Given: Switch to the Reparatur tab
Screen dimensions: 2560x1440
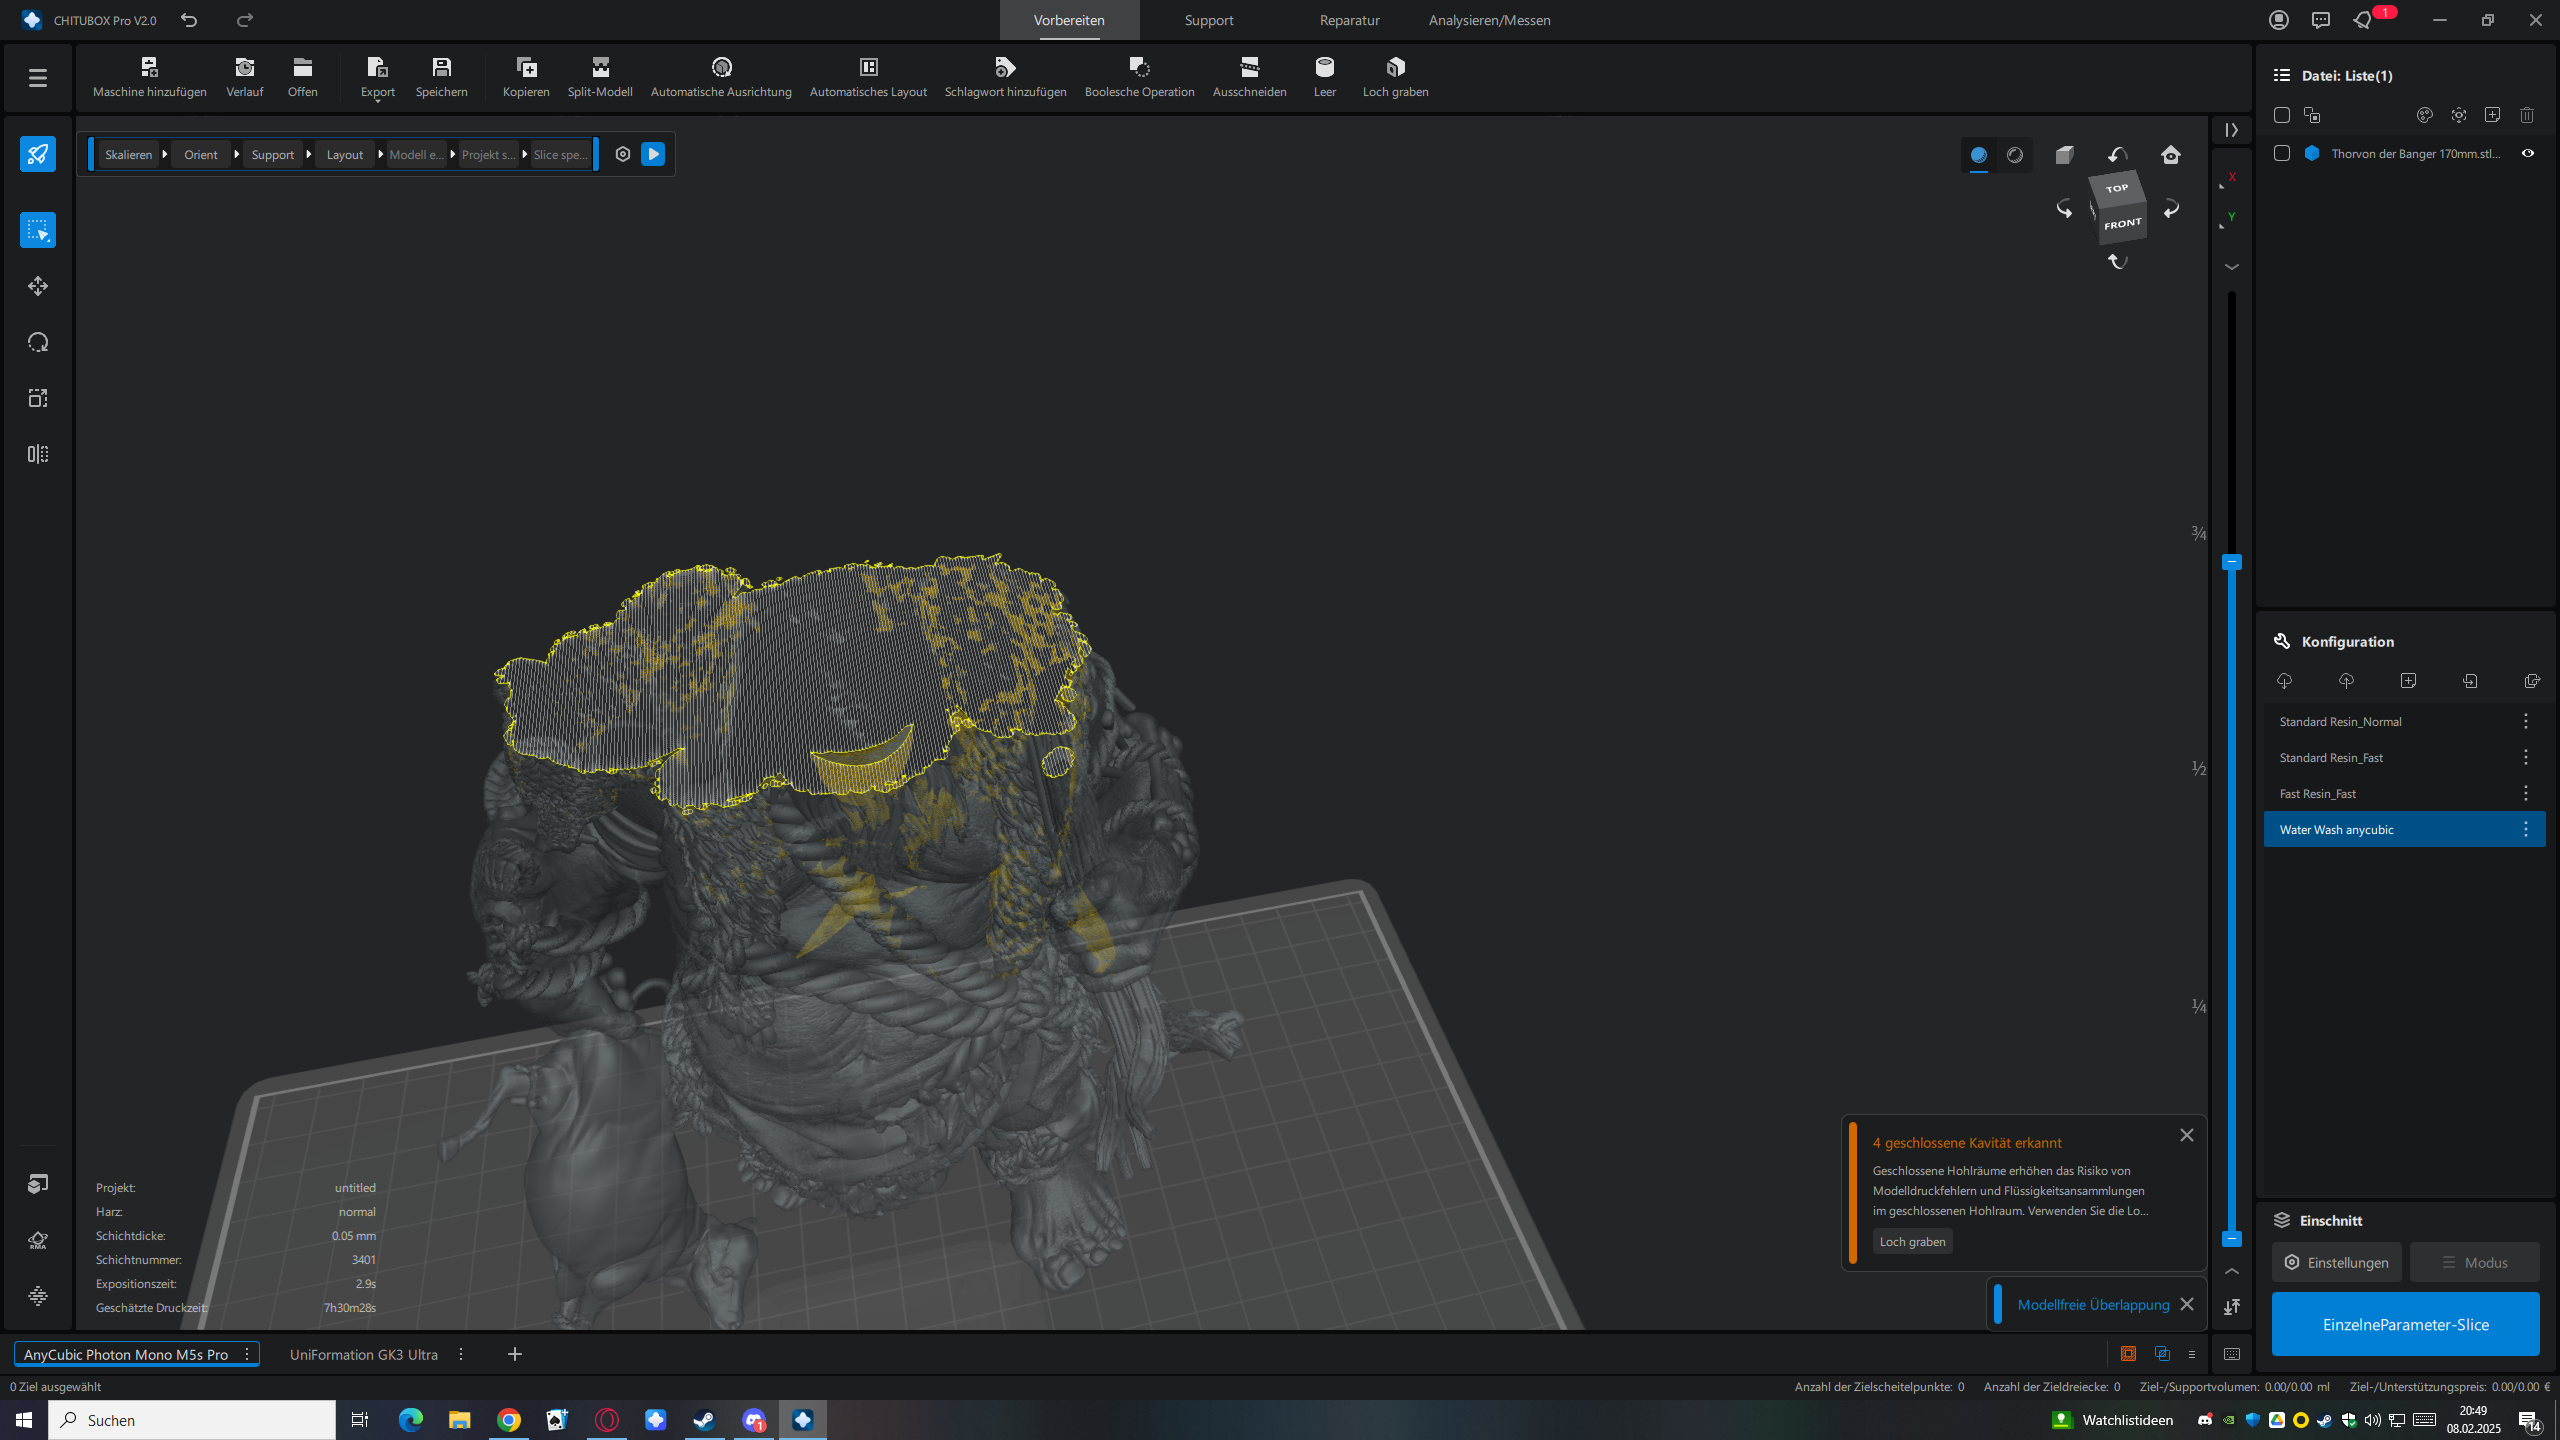Looking at the screenshot, I should point(1349,20).
